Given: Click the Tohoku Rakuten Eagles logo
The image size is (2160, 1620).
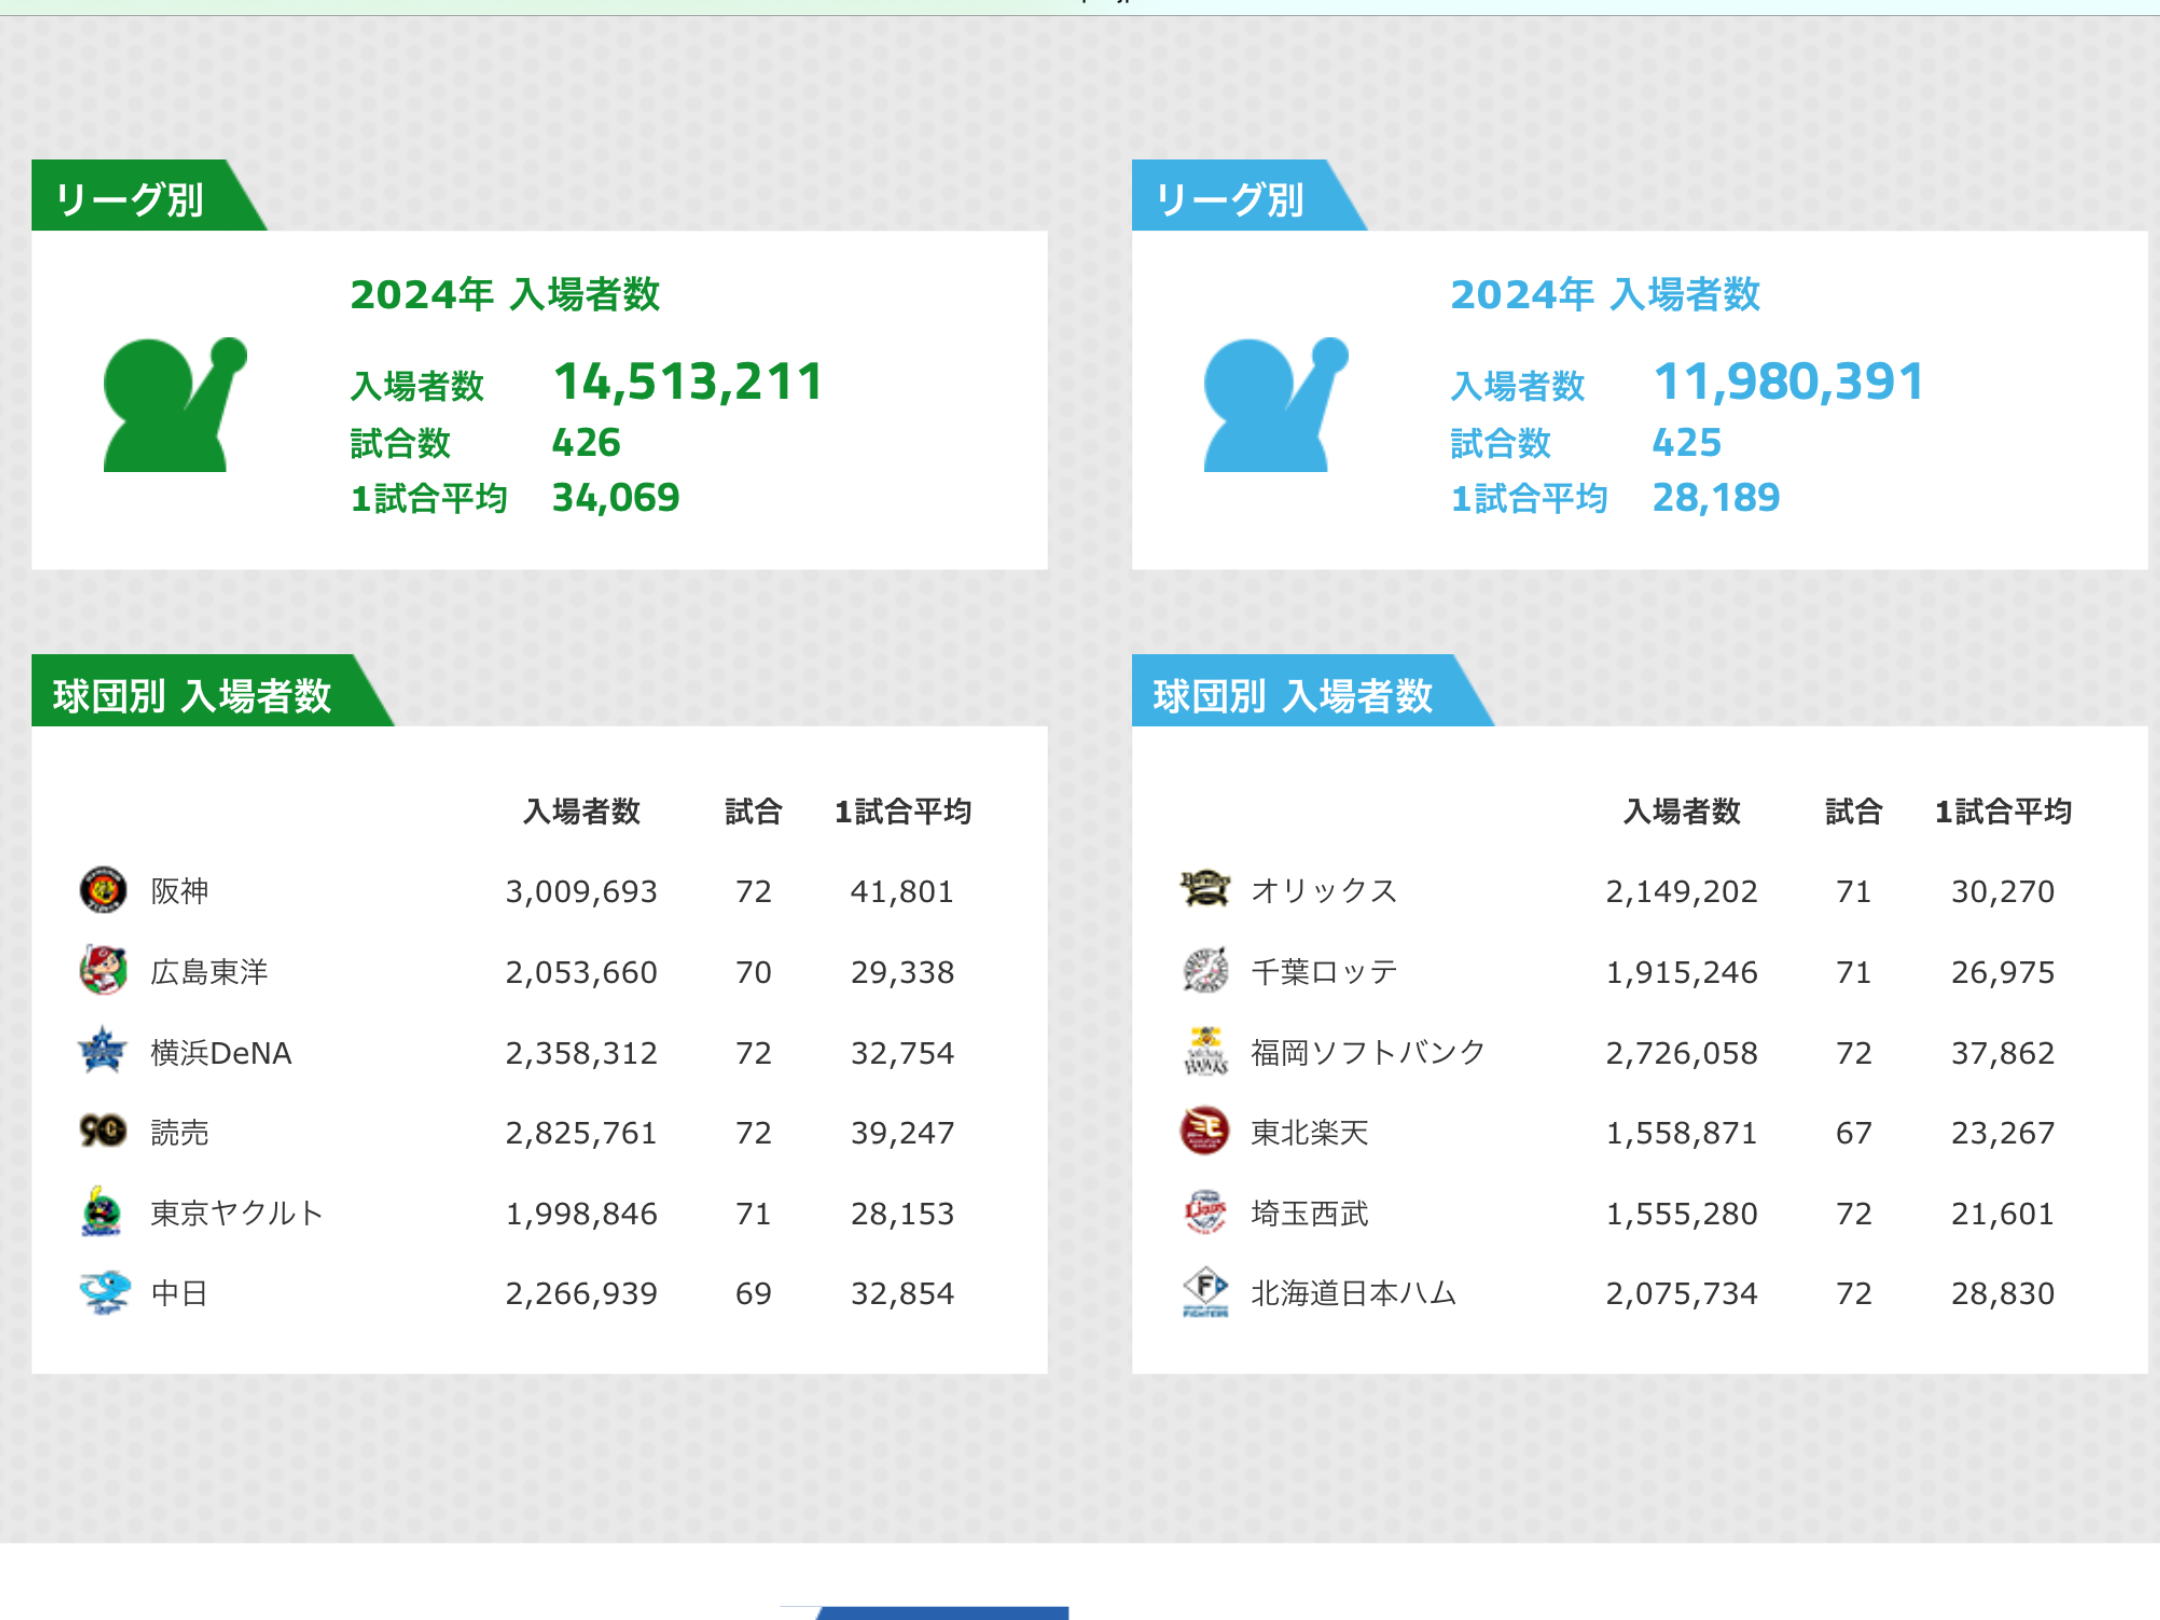Looking at the screenshot, I should click(1205, 1131).
